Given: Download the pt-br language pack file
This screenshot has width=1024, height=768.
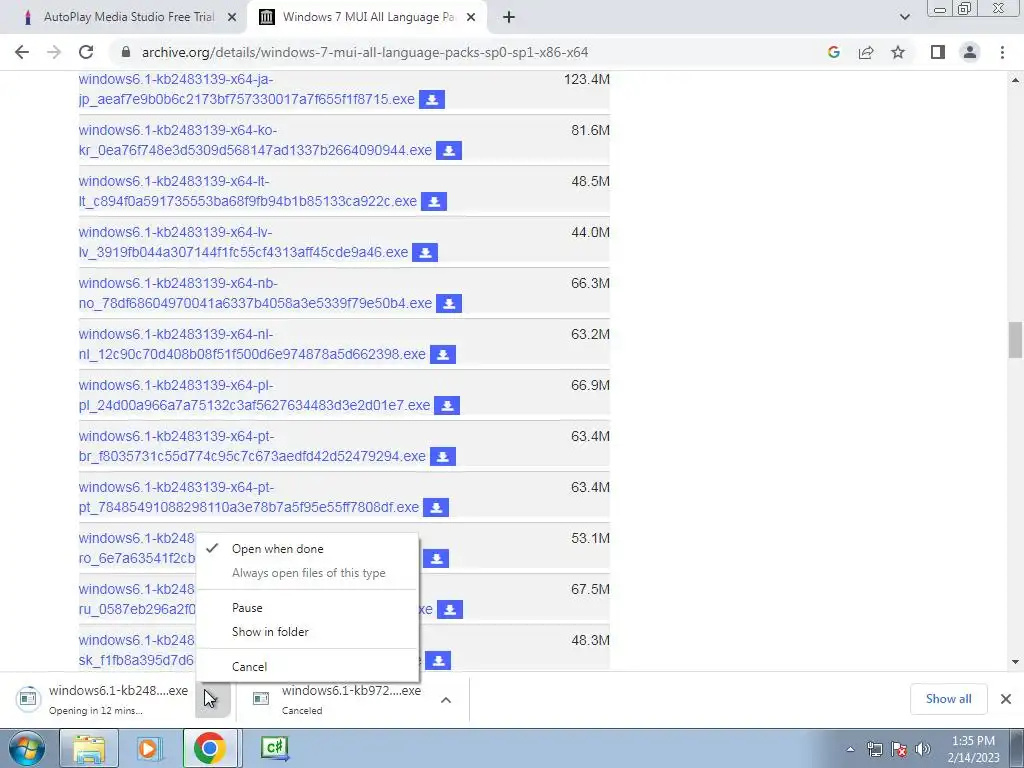Looking at the screenshot, I should [443, 456].
